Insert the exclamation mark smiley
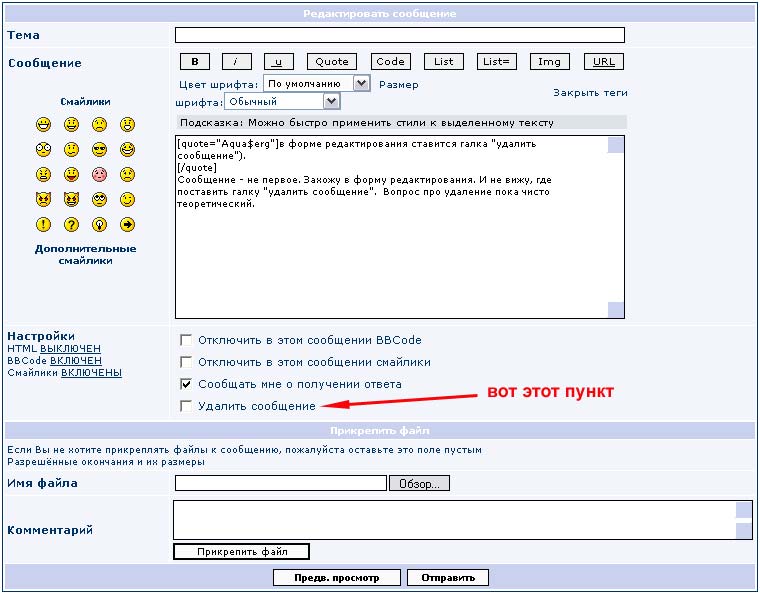760x595 pixels. pos(44,224)
